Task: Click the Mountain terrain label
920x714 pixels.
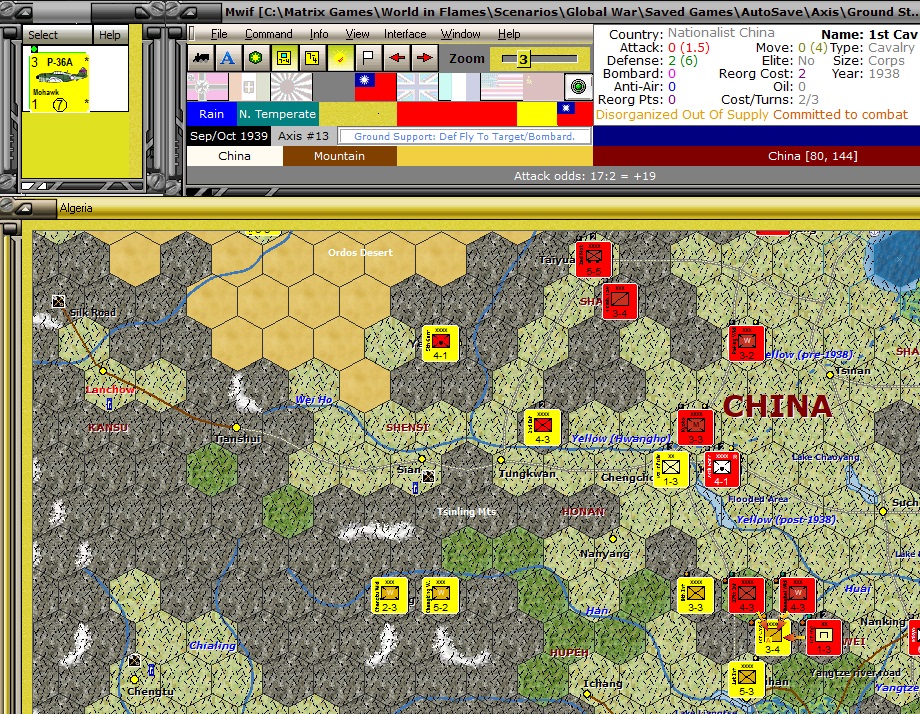Action: (x=339, y=156)
